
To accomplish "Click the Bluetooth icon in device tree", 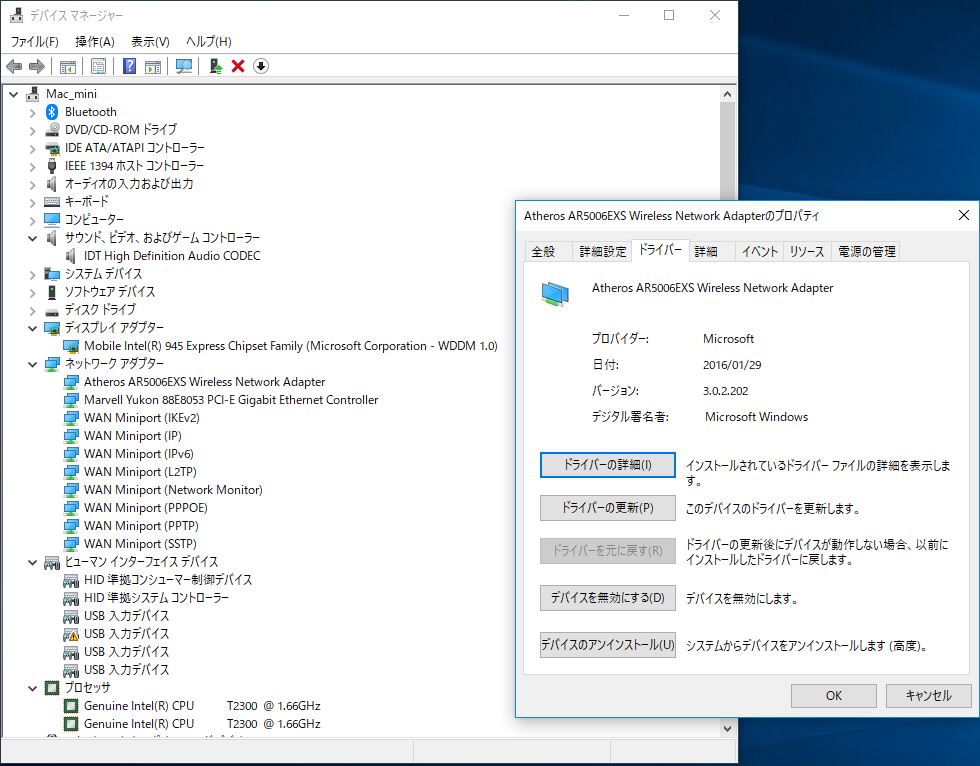I will tap(53, 112).
